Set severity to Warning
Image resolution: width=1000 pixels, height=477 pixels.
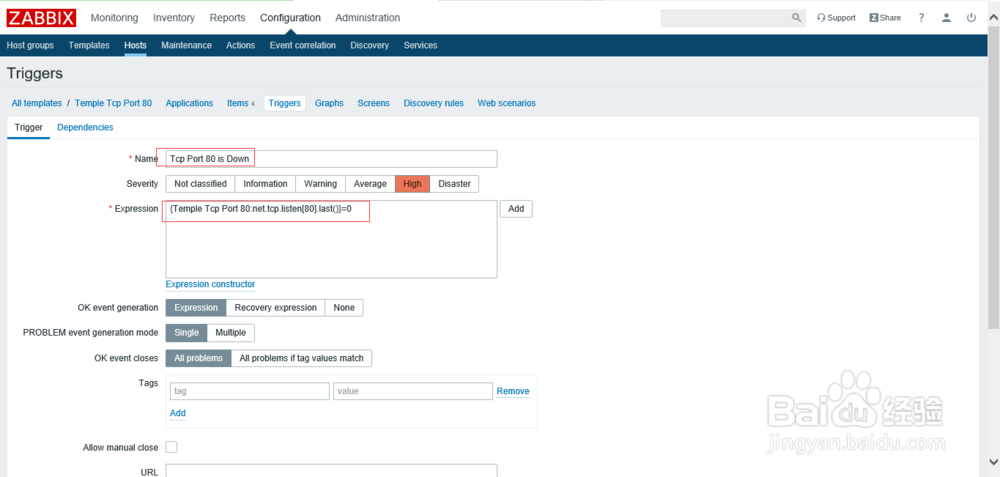click(320, 184)
